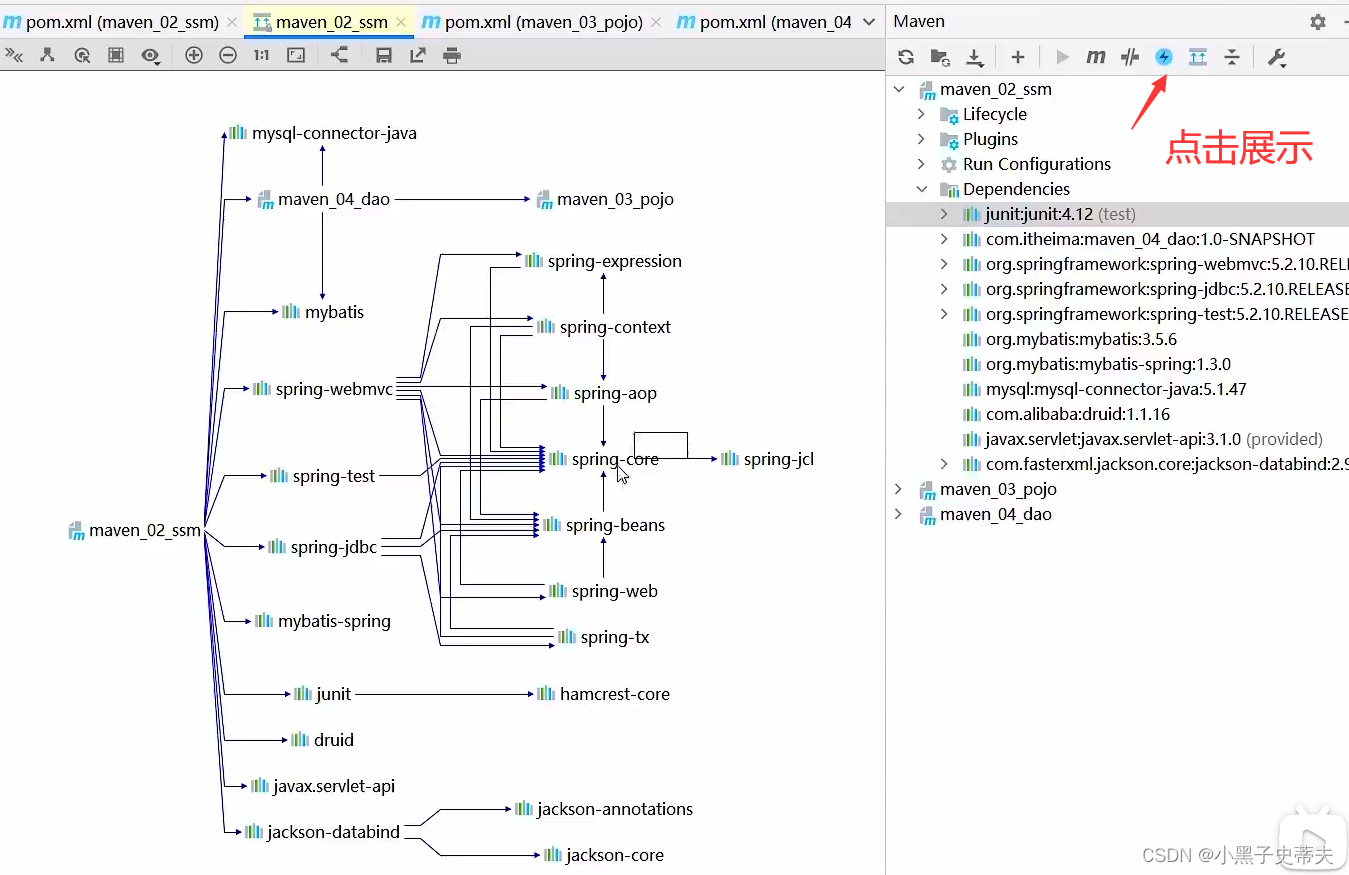
Task: Select the spring-core diagram node
Action: [603, 459]
